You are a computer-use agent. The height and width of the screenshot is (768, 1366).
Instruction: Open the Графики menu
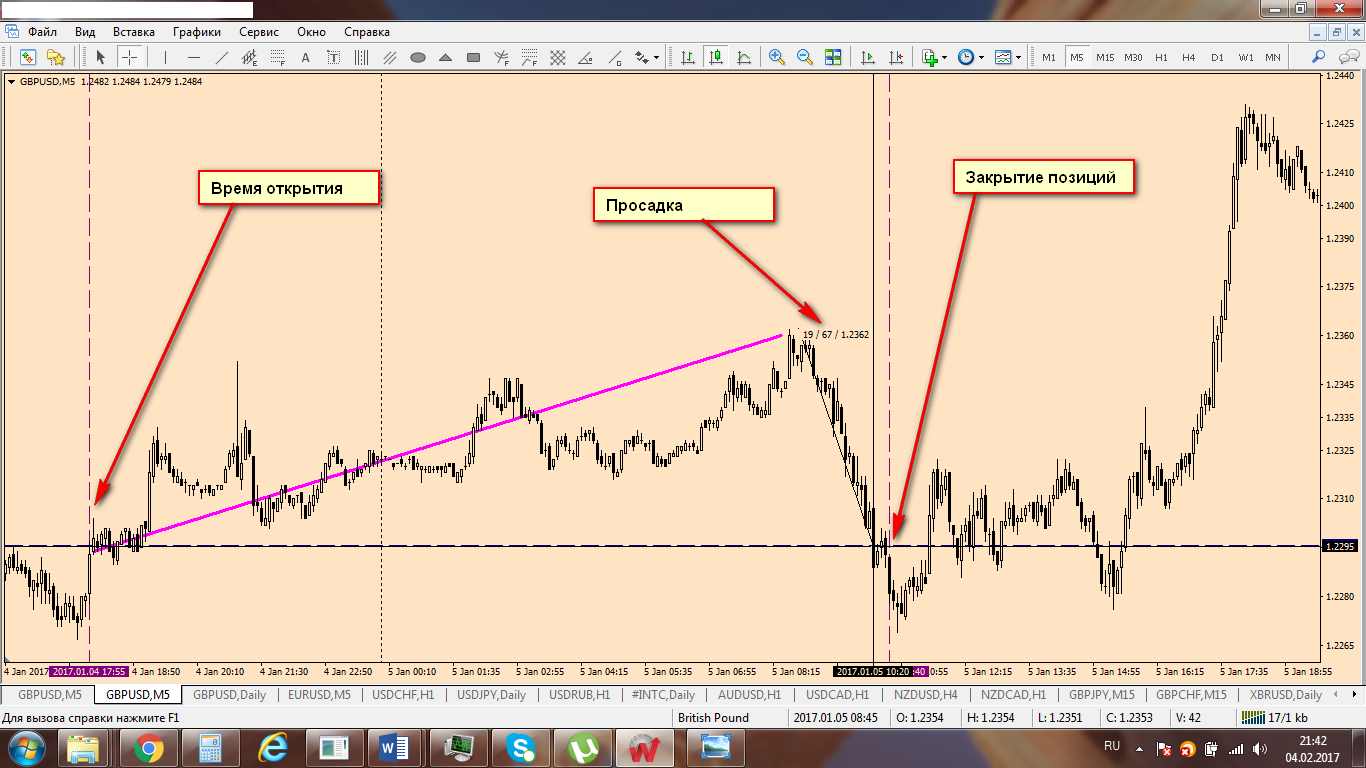pos(197,32)
